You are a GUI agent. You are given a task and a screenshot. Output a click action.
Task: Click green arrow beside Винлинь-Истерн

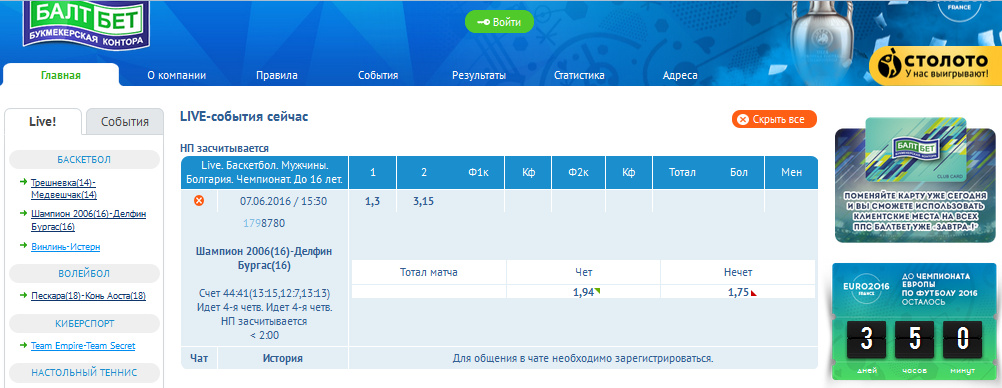point(24,246)
